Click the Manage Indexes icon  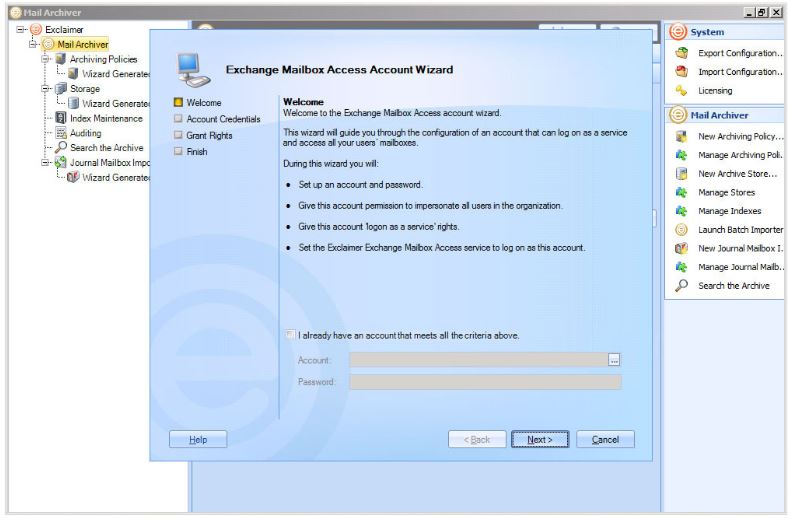coord(682,211)
